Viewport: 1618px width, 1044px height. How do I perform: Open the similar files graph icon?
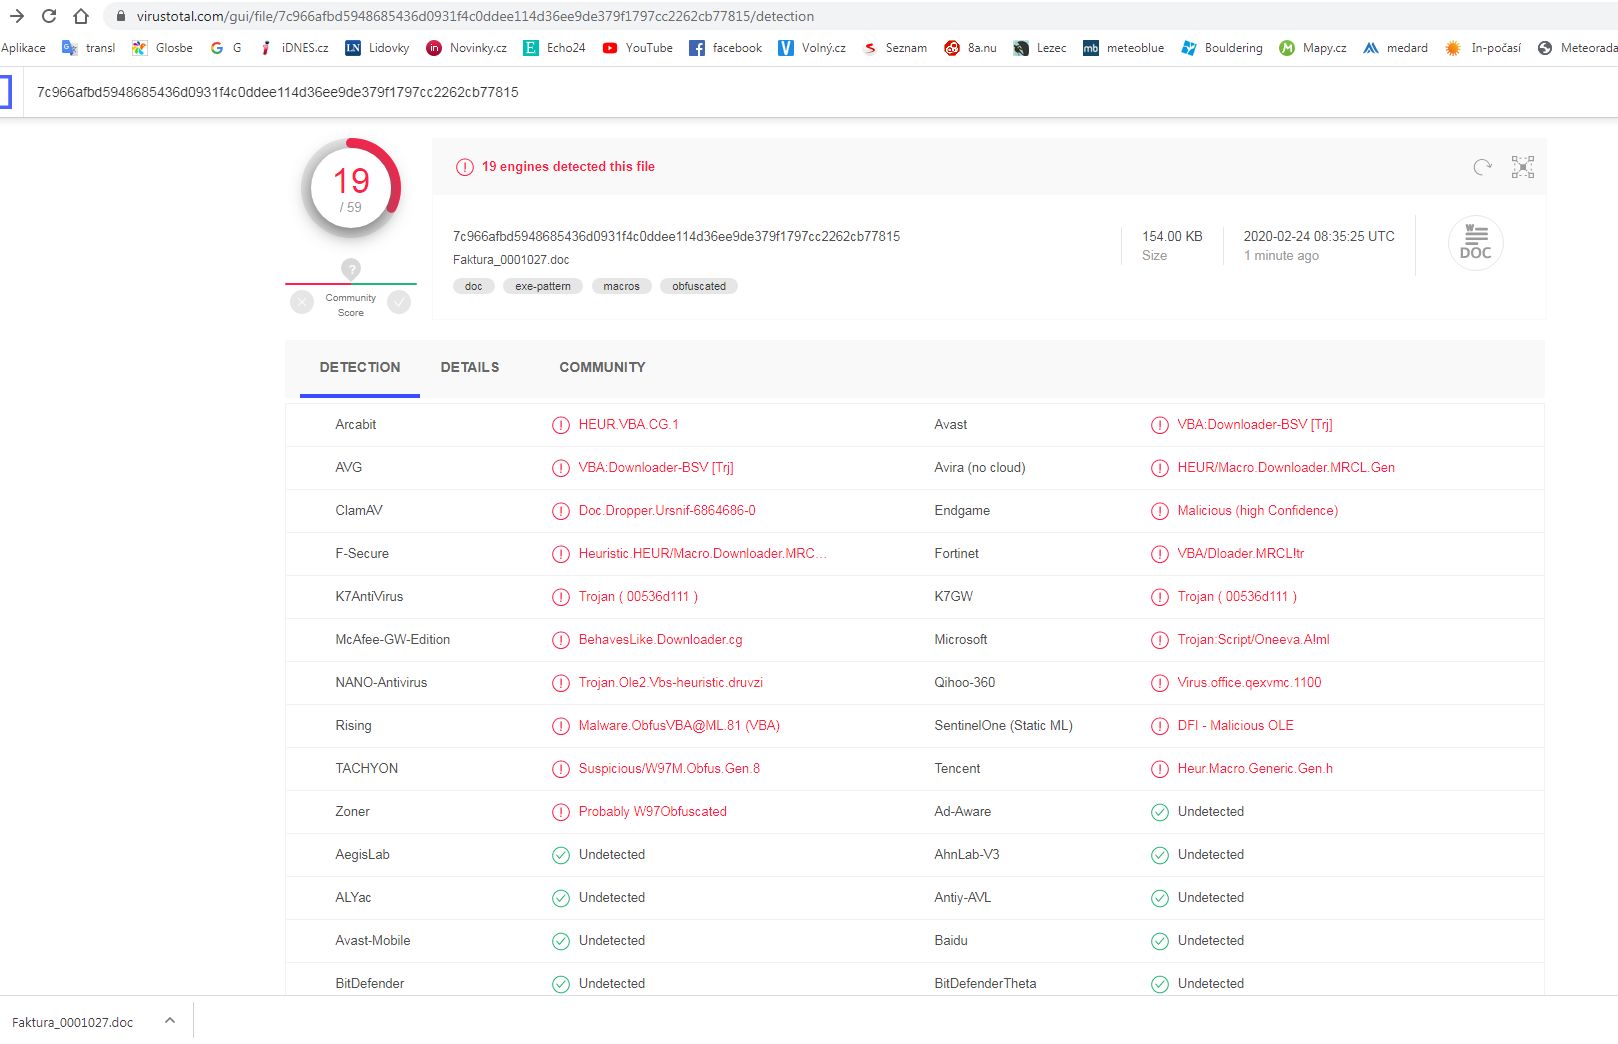1522,167
